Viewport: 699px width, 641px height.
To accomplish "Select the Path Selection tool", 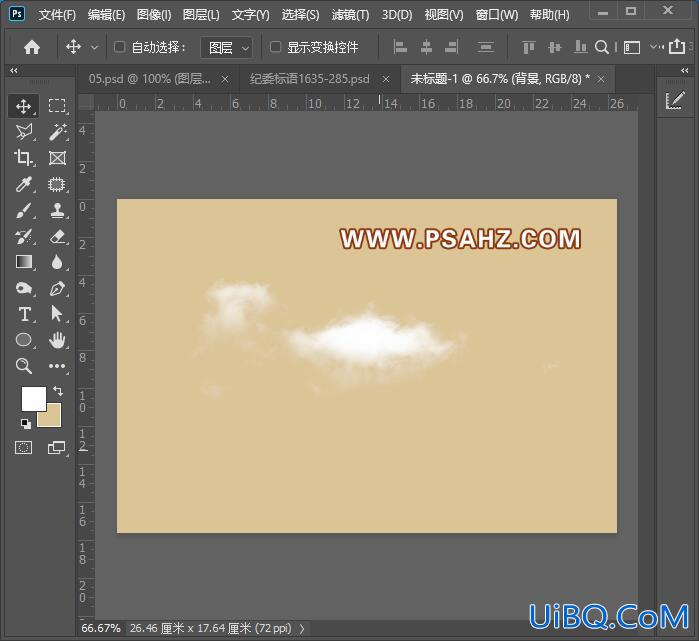I will (x=57, y=314).
